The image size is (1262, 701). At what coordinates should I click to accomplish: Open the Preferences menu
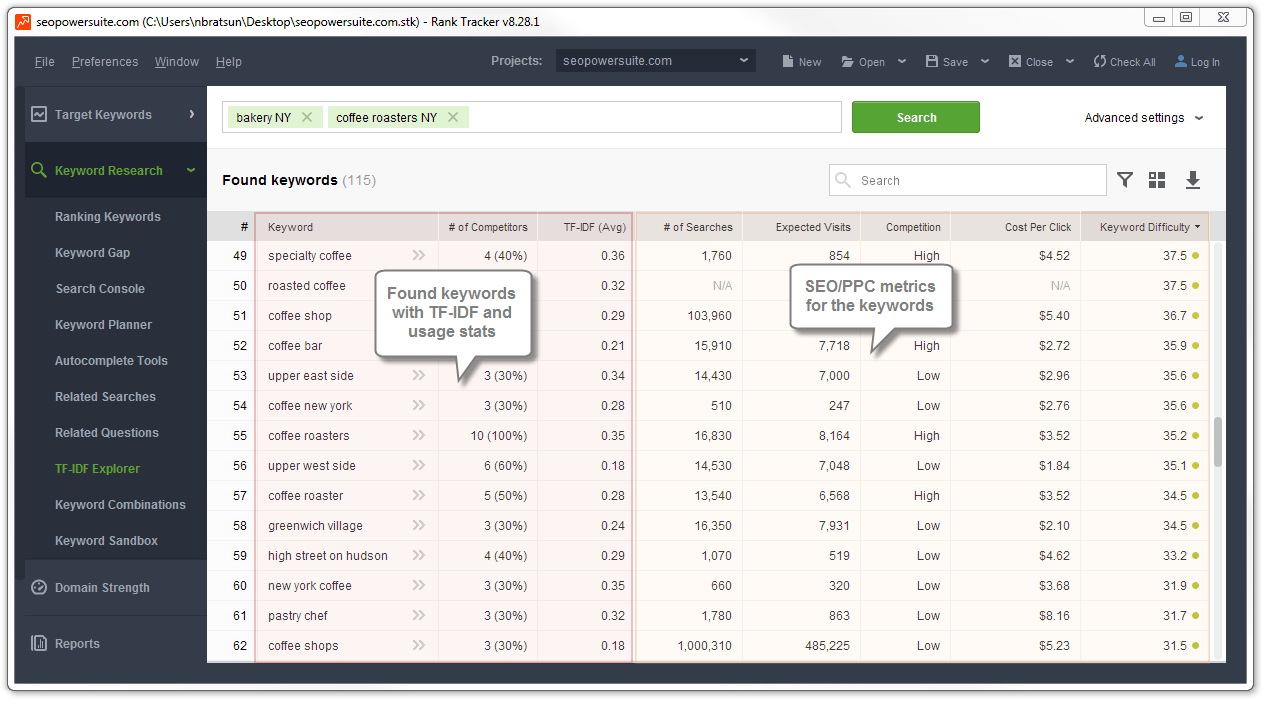[x=105, y=62]
